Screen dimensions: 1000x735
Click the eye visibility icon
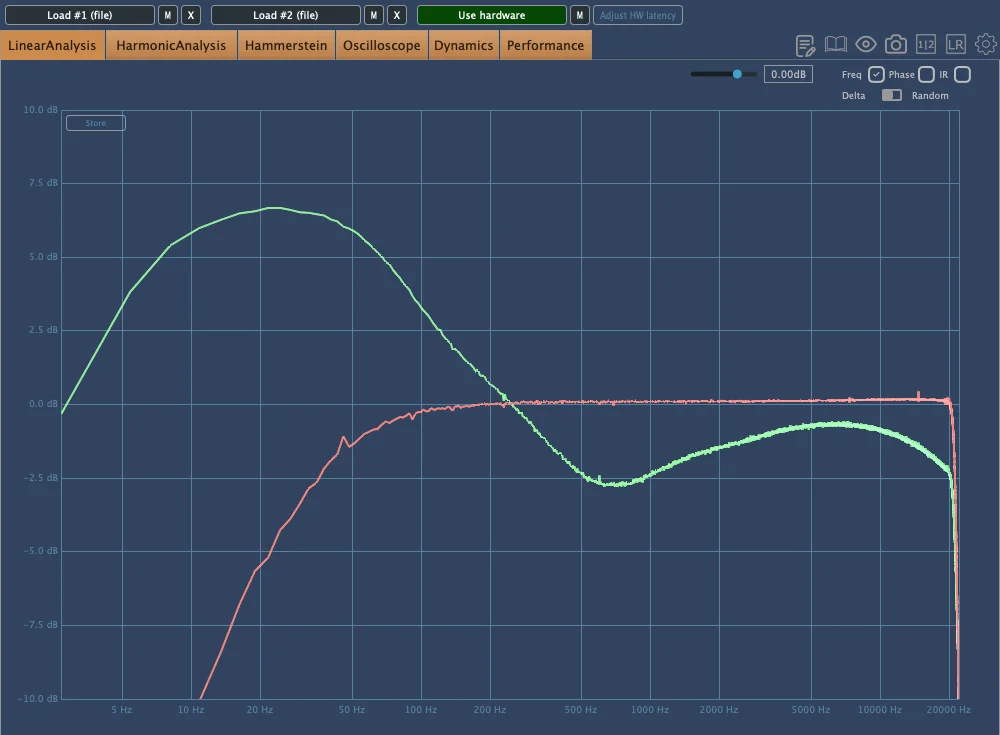coord(866,45)
